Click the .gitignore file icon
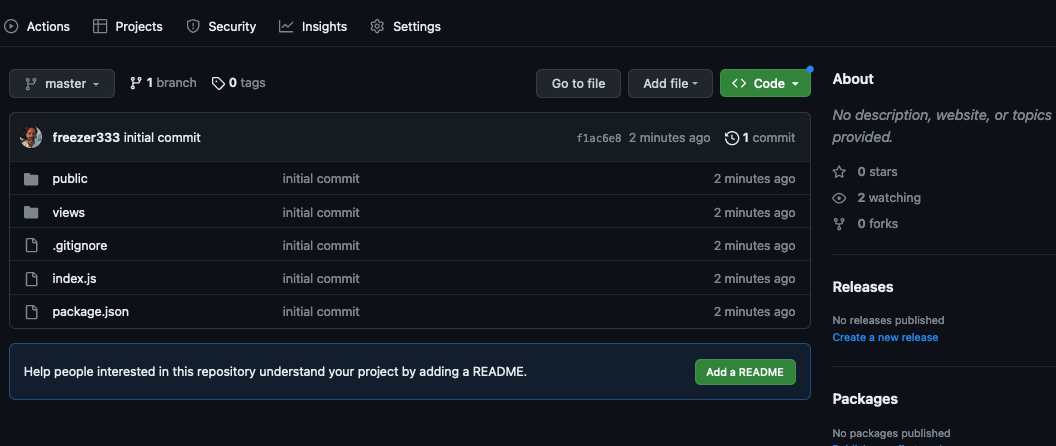This screenshot has width=1056, height=446. 31,246
